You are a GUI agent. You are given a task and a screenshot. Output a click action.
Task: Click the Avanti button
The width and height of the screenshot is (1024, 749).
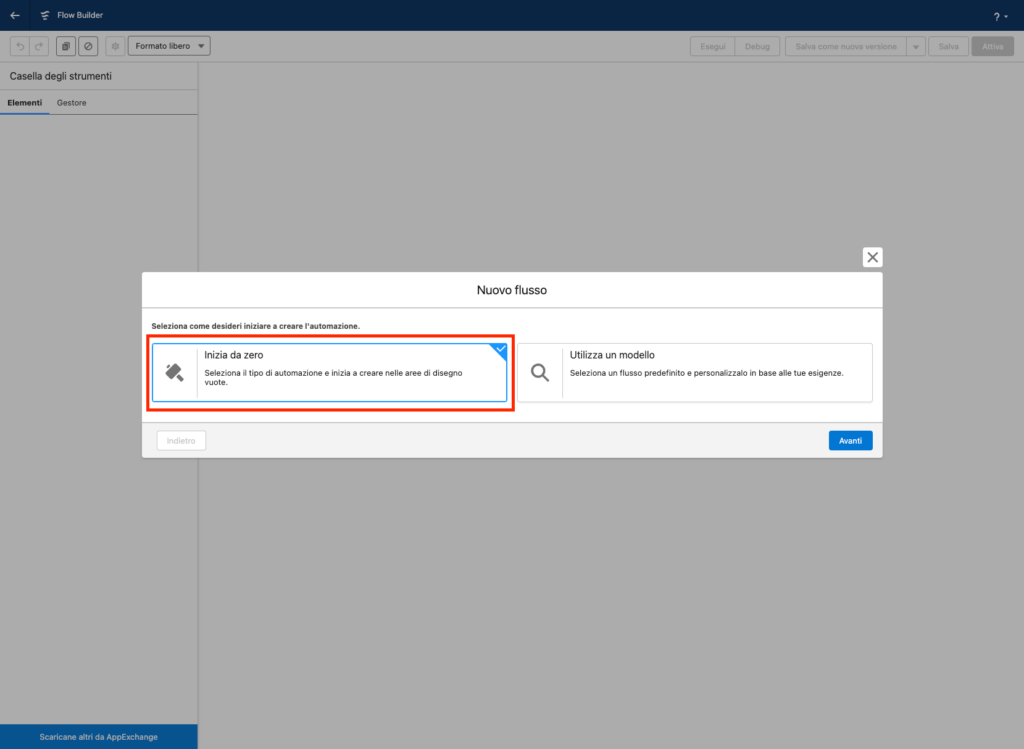[x=850, y=440]
